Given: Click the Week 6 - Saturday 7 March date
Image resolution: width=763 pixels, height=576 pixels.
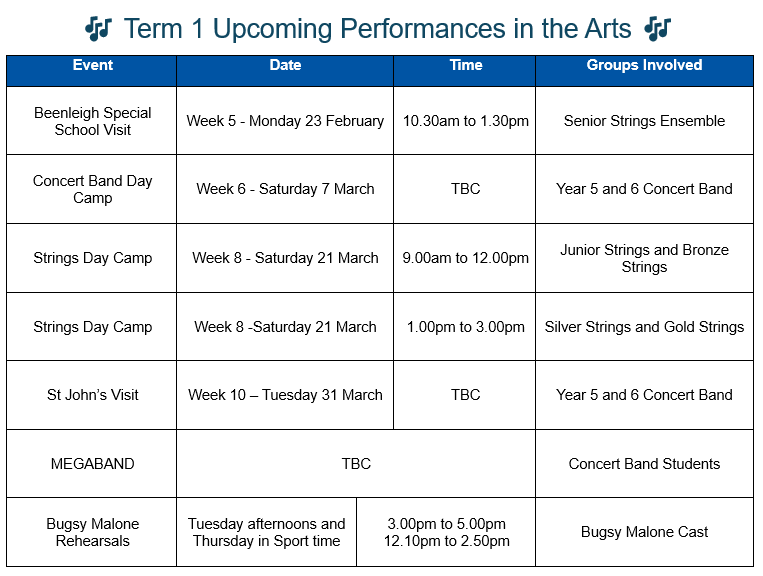Looking at the screenshot, I should (285, 189).
